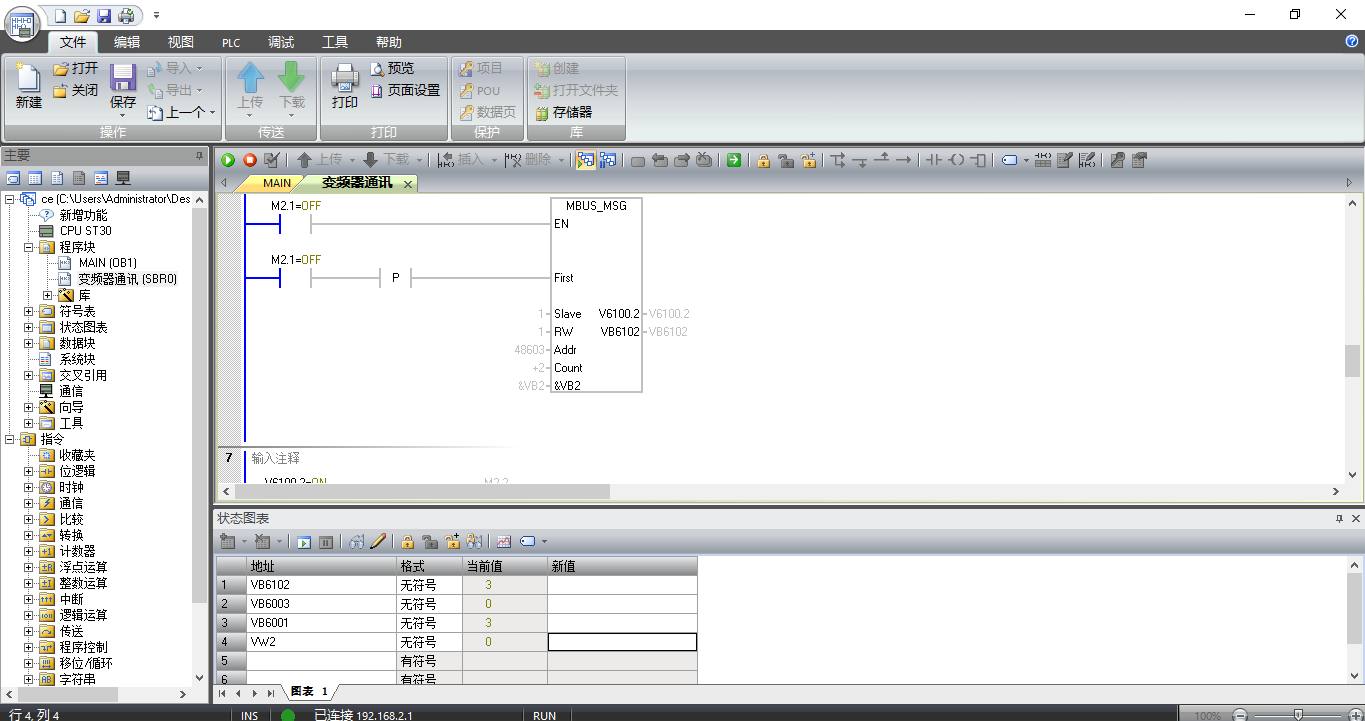Click the red STOP button in program toolbar
Image resolution: width=1365 pixels, height=721 pixels.
coord(250,160)
